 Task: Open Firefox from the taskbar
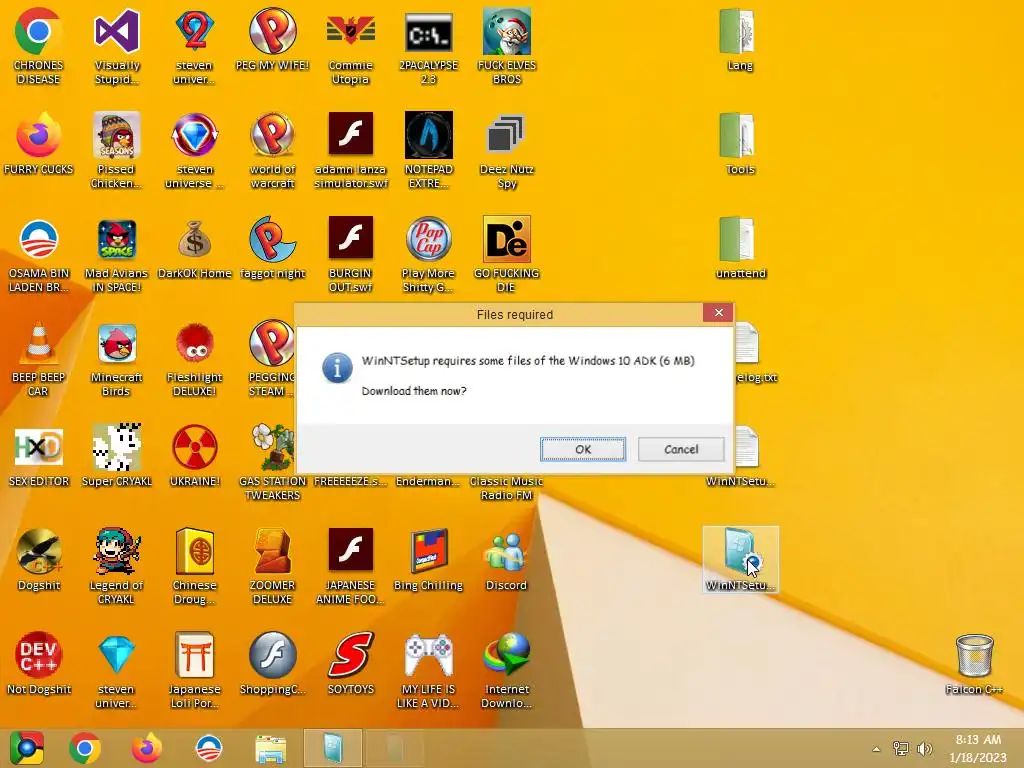(x=146, y=748)
